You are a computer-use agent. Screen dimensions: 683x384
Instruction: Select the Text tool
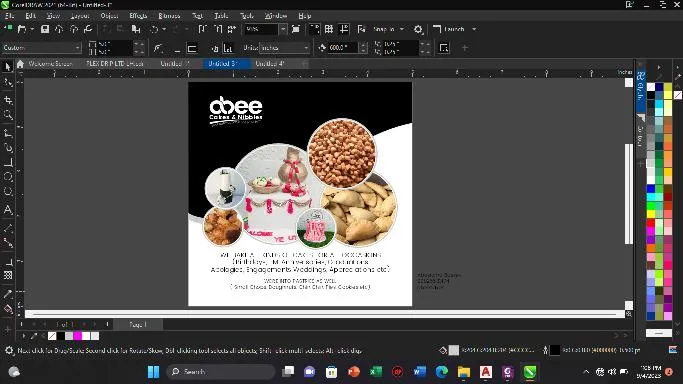point(7,209)
